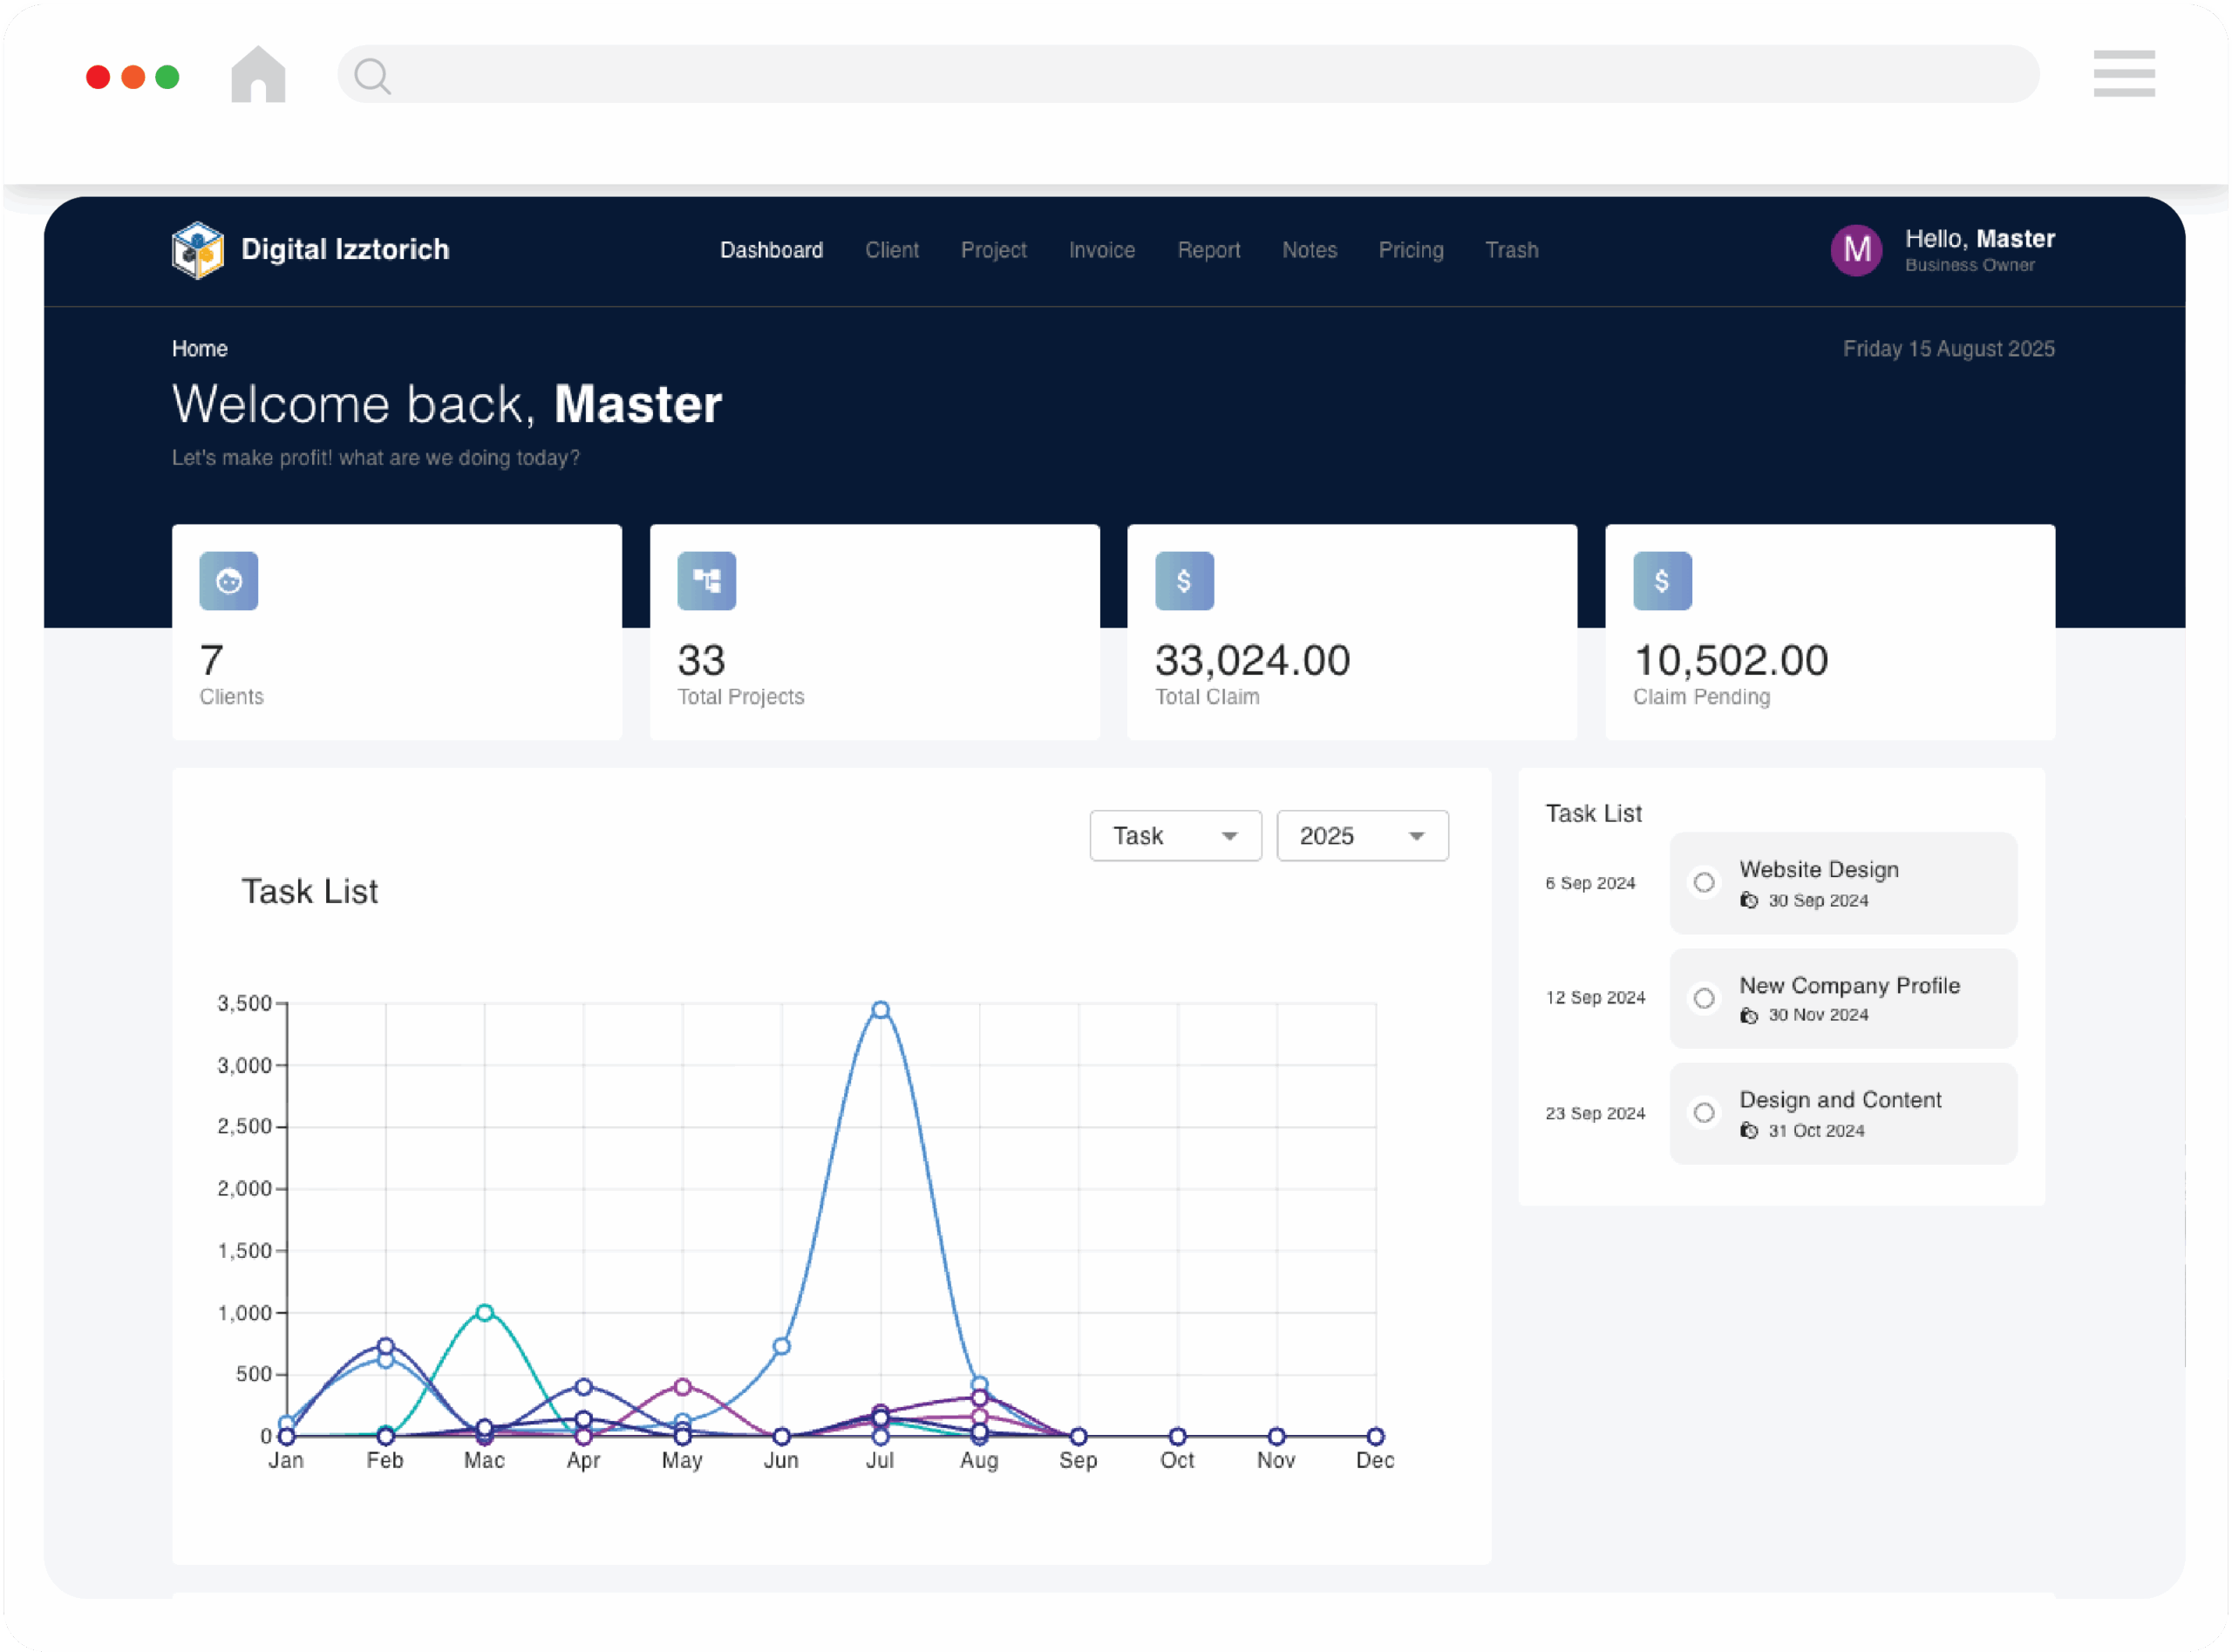Open the Report menu item
This screenshot has height=1652, width=2232.
pos(1208,250)
